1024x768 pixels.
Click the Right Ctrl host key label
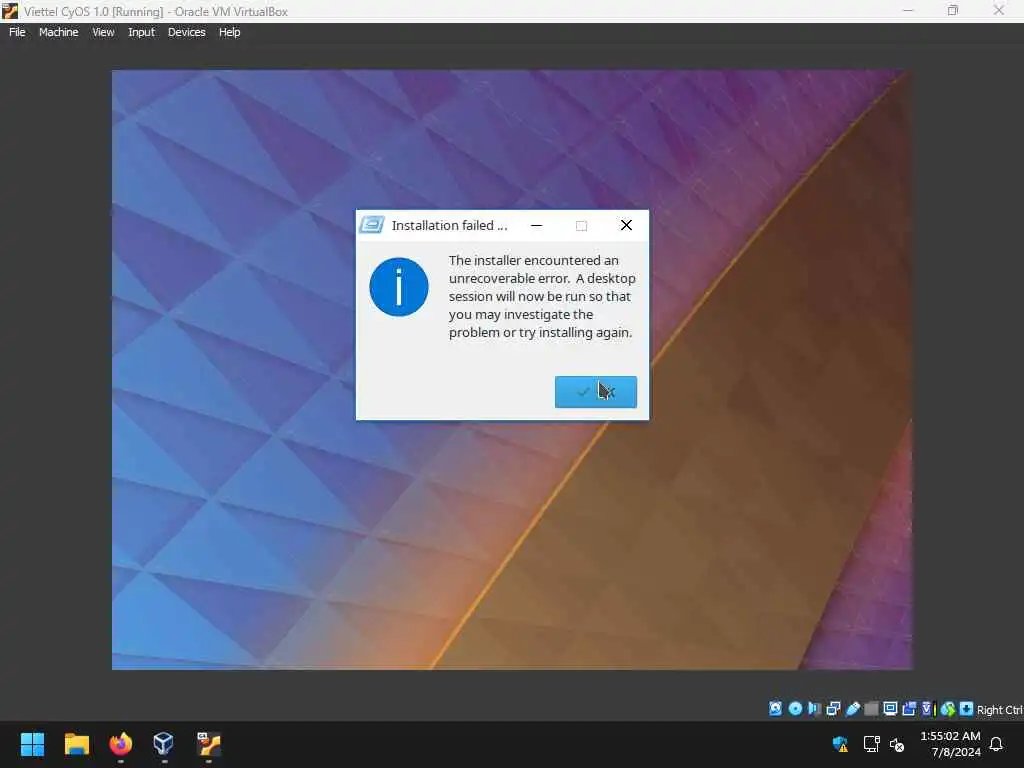click(x=1000, y=709)
